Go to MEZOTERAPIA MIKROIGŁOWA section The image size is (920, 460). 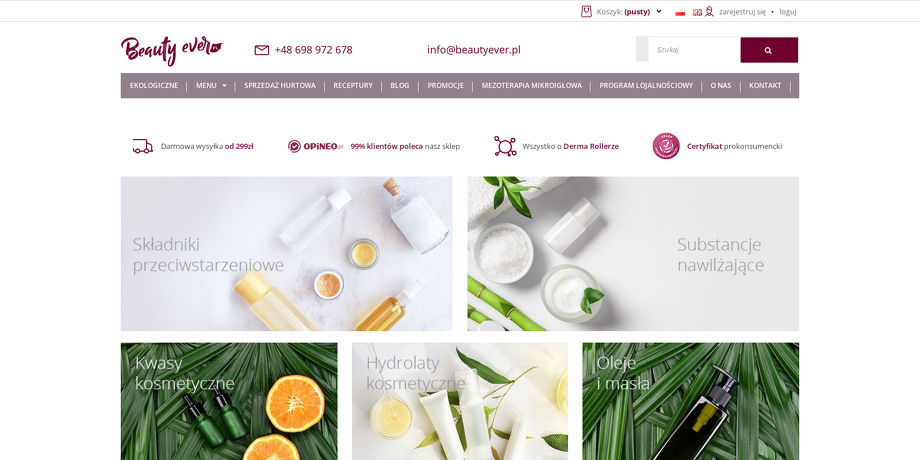coord(532,86)
